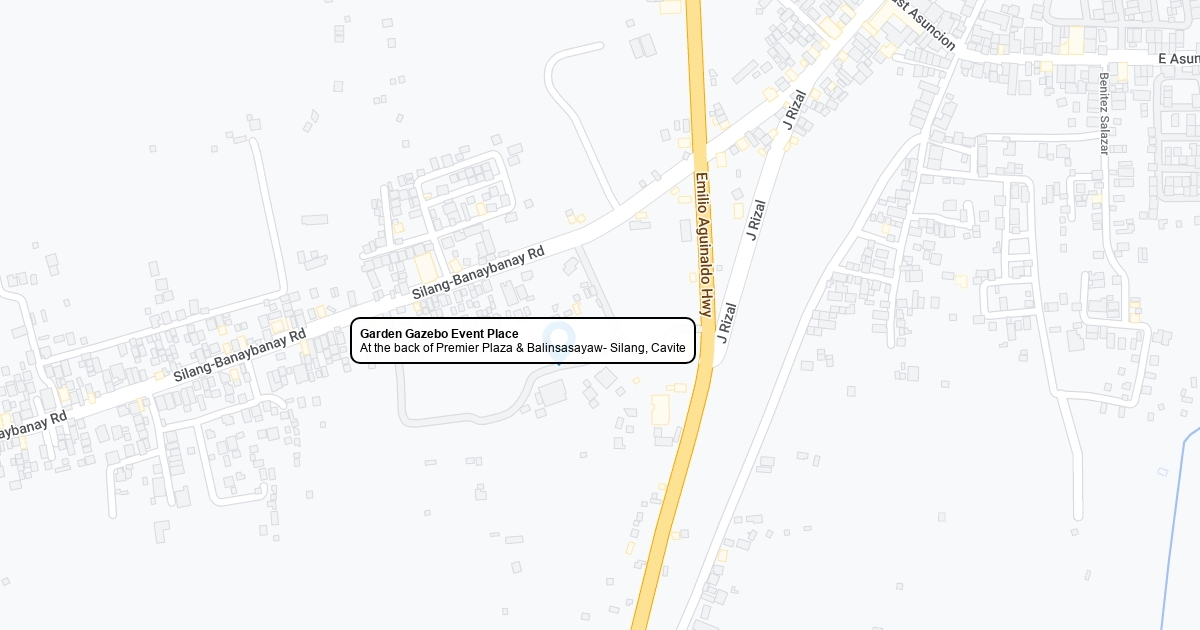The image size is (1200, 630).
Task: Click the Silang-Banaybanay Rd label near the highway
Action: tap(478, 273)
